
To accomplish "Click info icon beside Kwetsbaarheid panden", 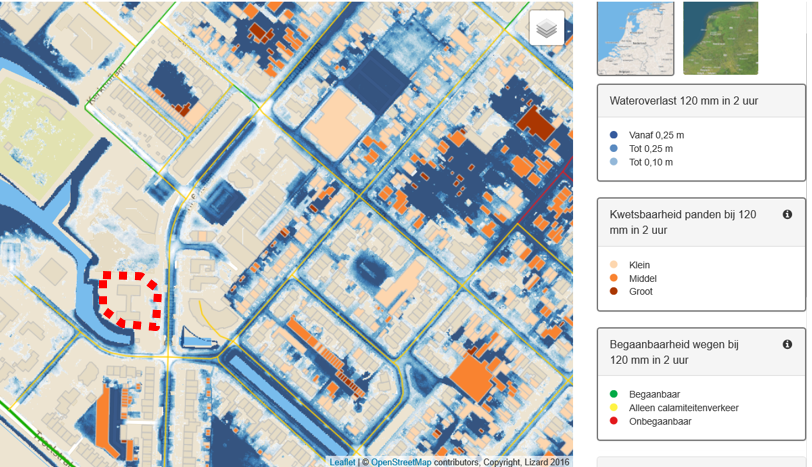I will point(787,215).
